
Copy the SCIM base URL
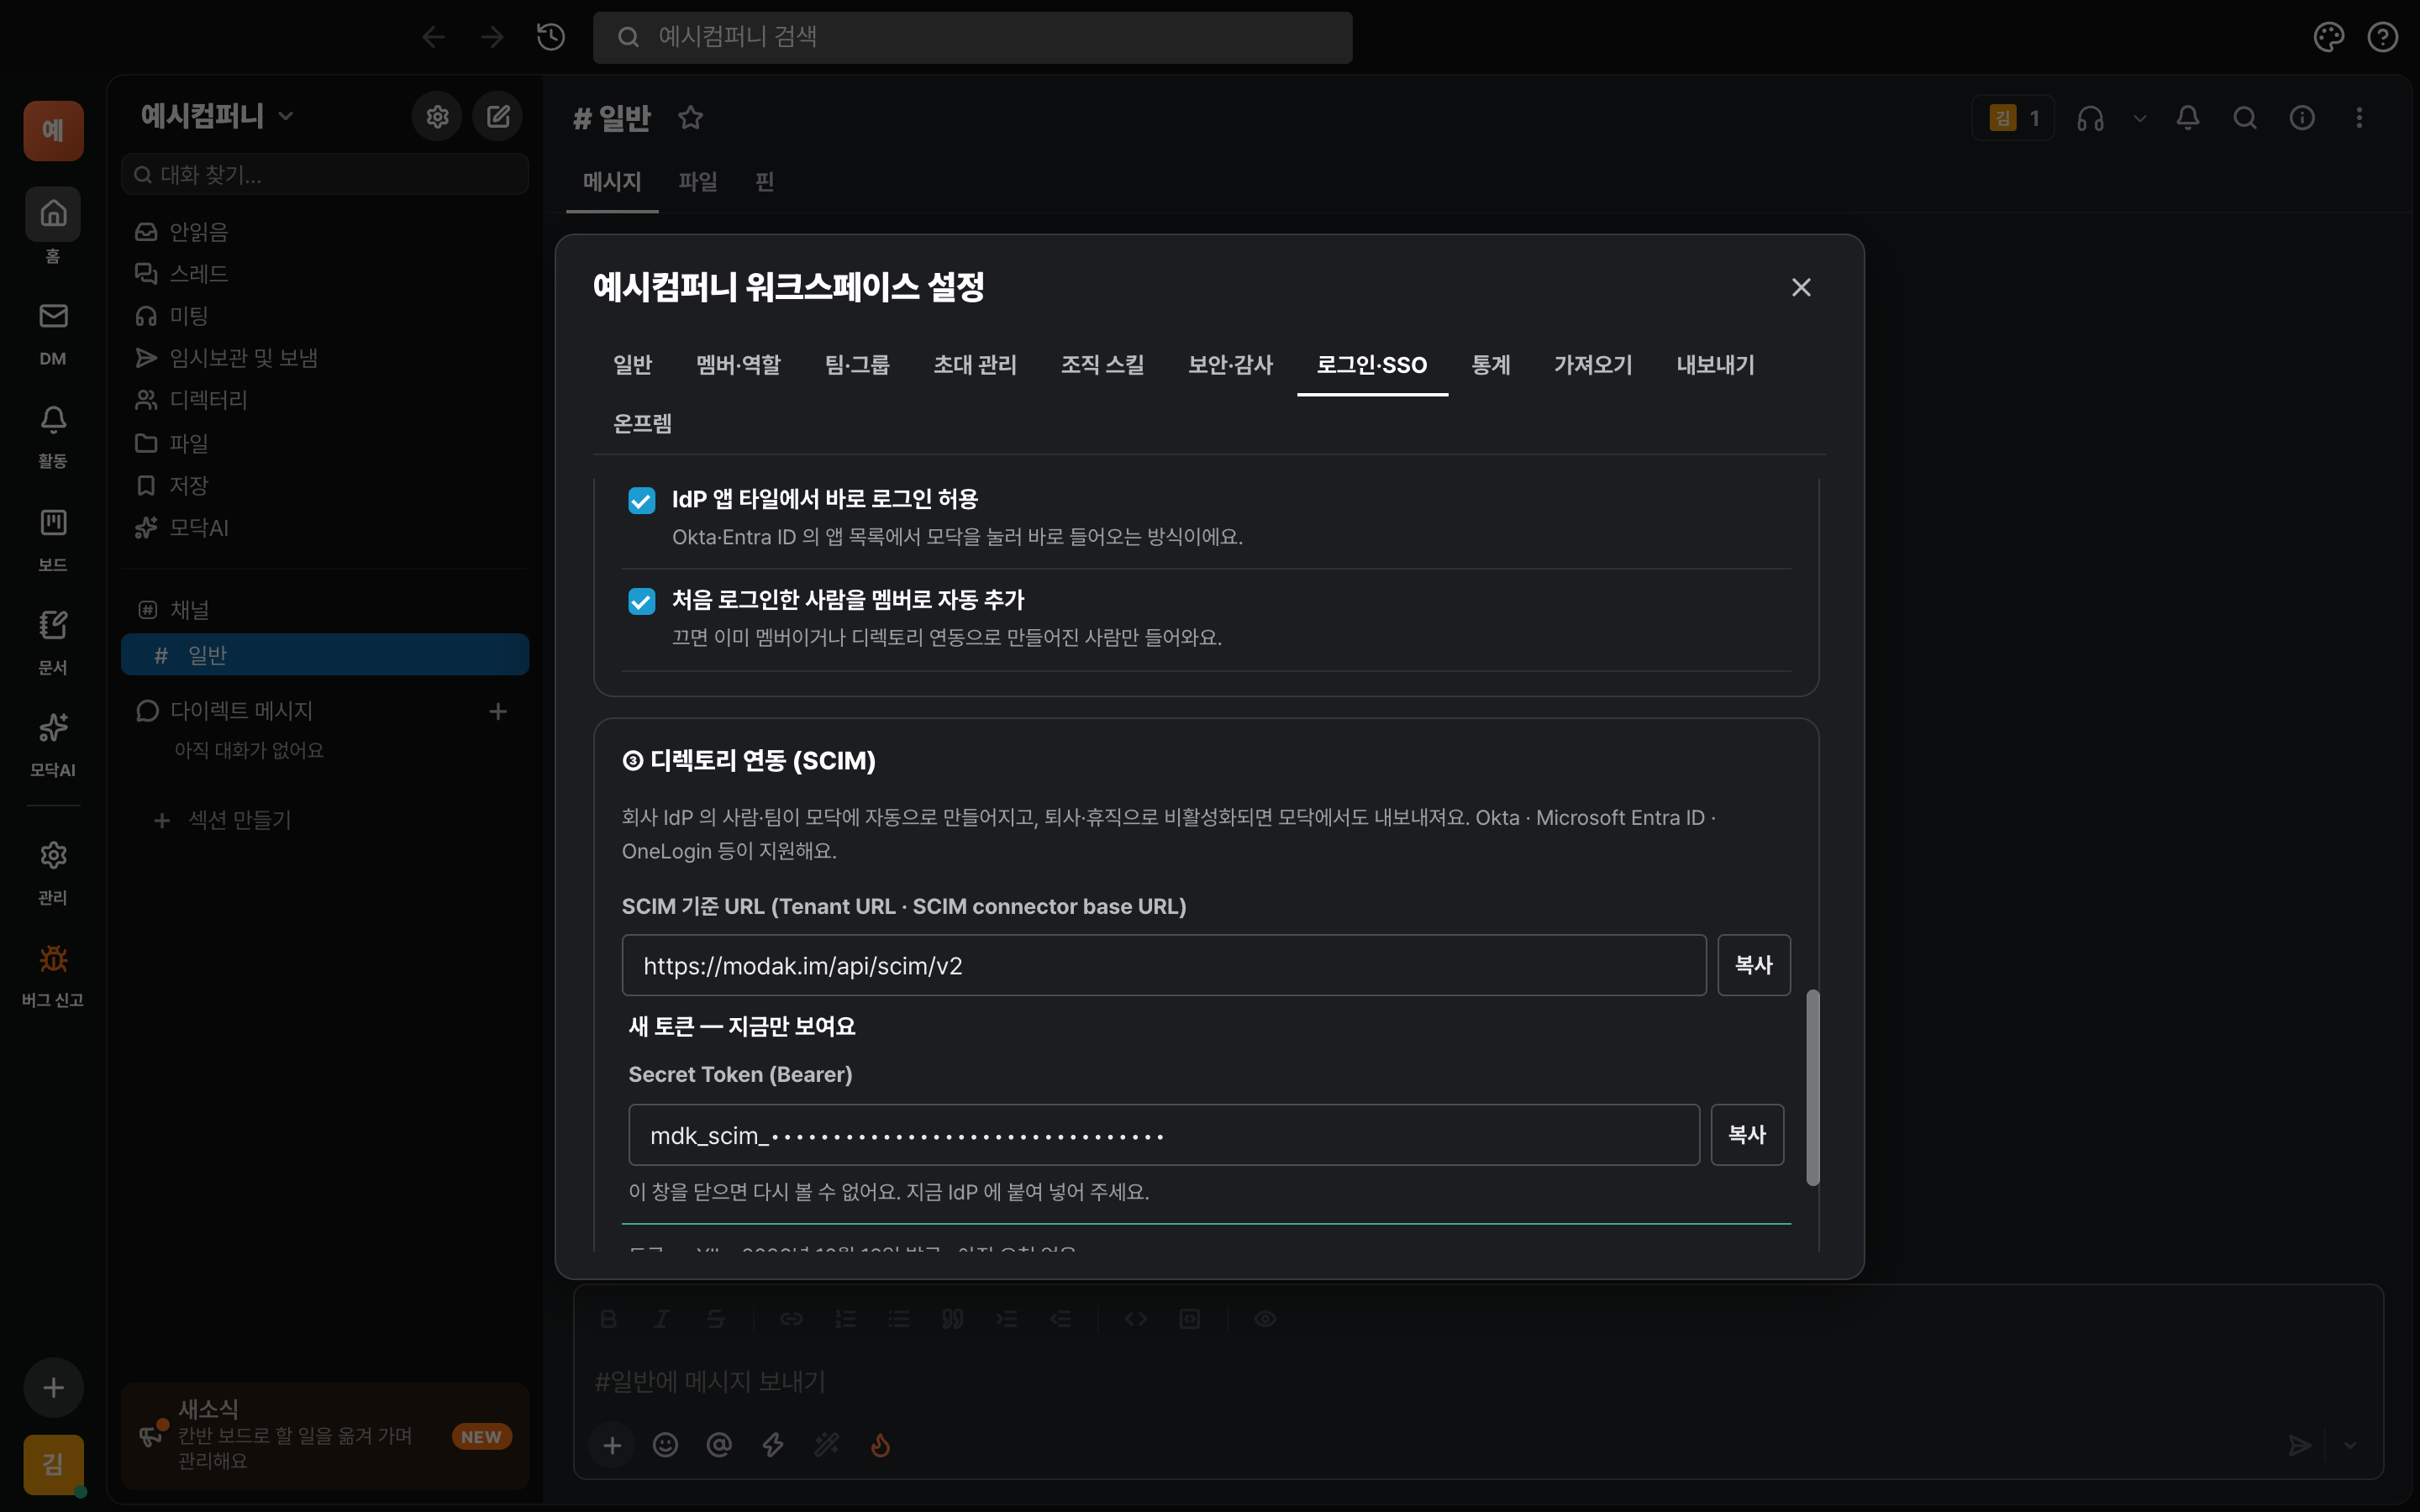coord(1753,965)
